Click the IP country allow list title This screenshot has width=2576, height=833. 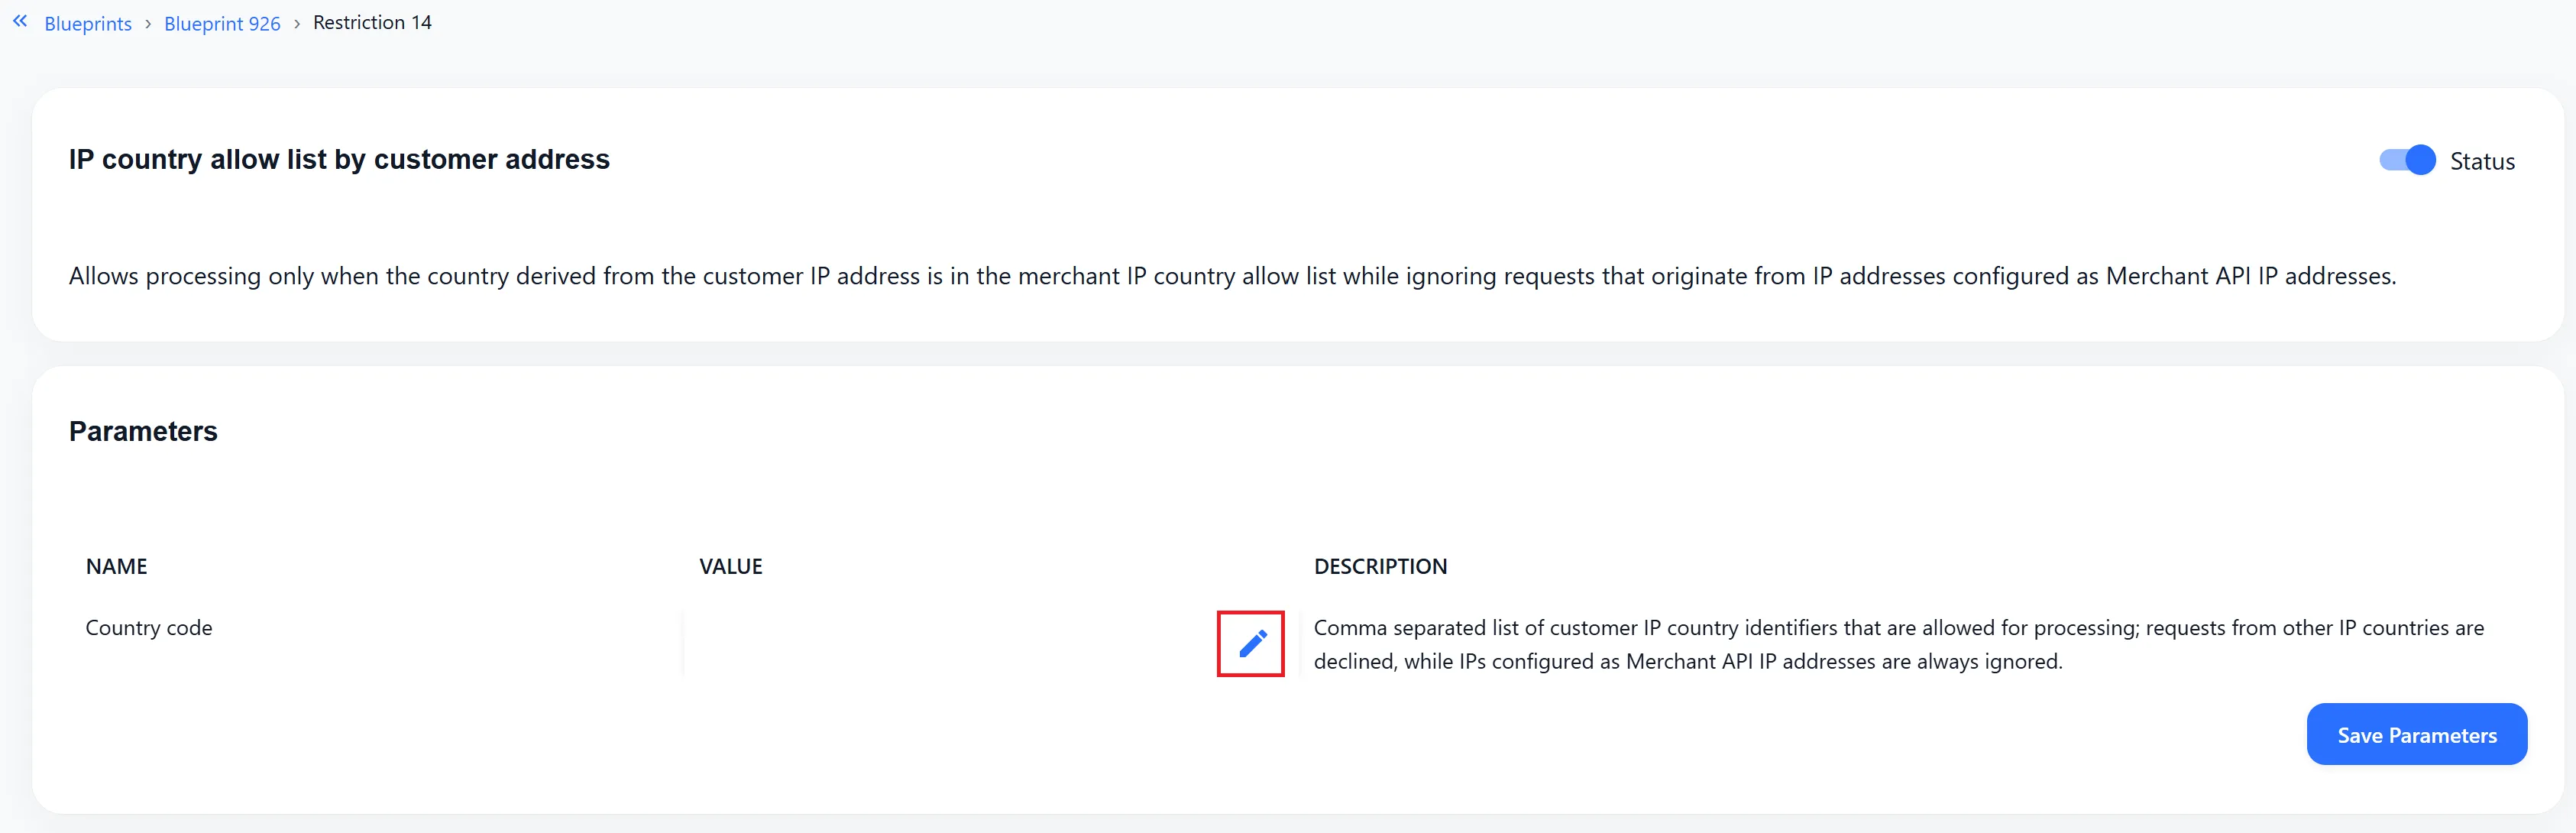(339, 159)
